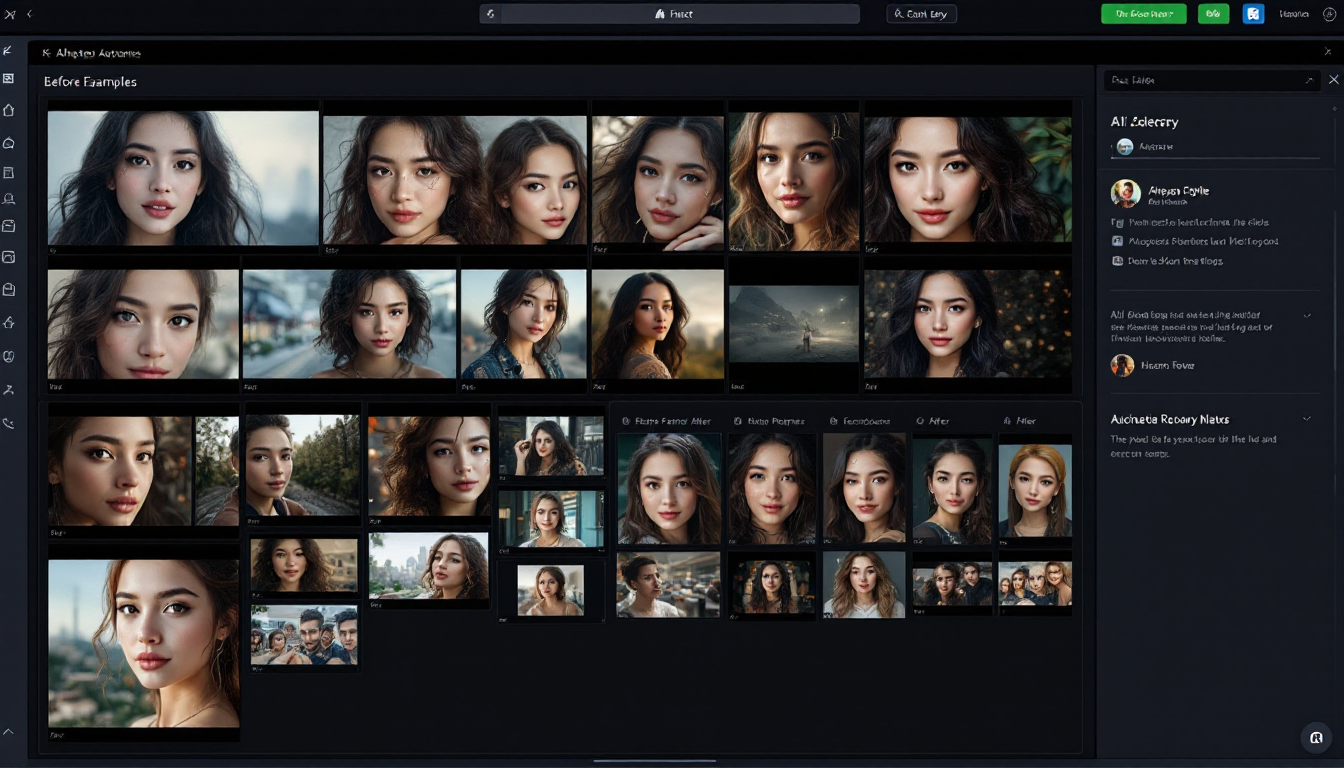Click the username link beside the right panel avatar
Image resolution: width=1344 pixels, height=768 pixels.
pos(1180,192)
